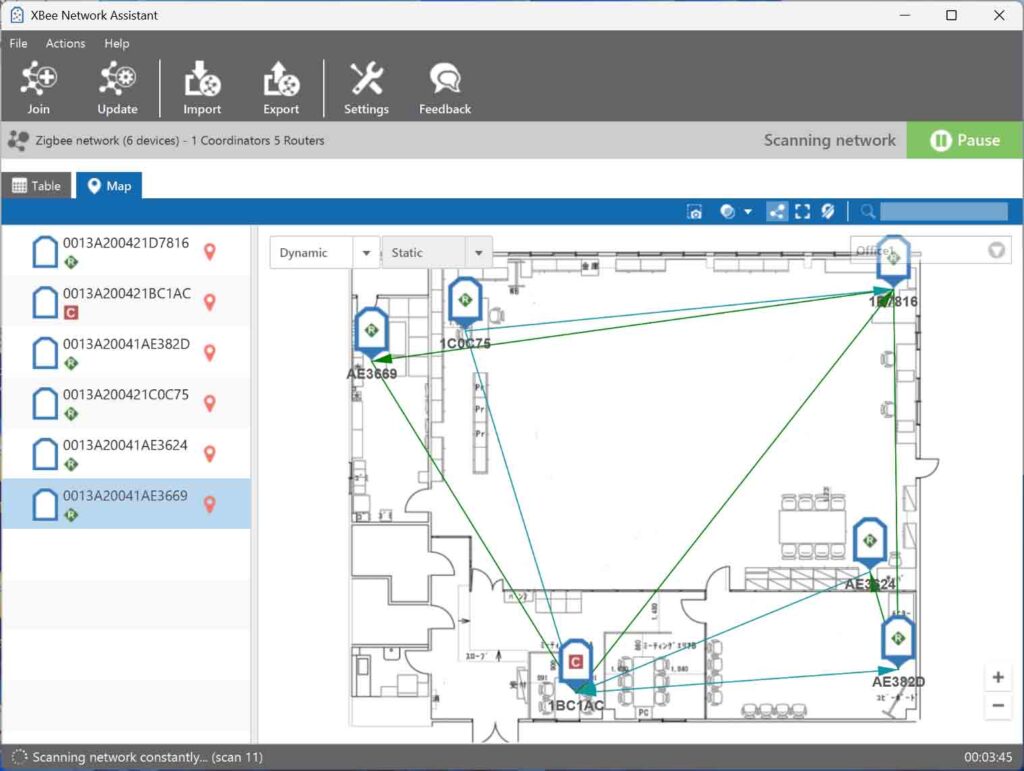
Task: Open the Feedback tool
Action: 445,88
